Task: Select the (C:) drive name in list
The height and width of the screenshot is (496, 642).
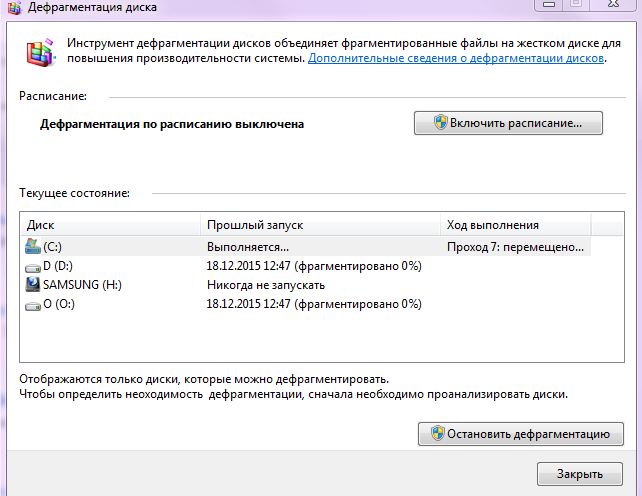Action: point(53,246)
